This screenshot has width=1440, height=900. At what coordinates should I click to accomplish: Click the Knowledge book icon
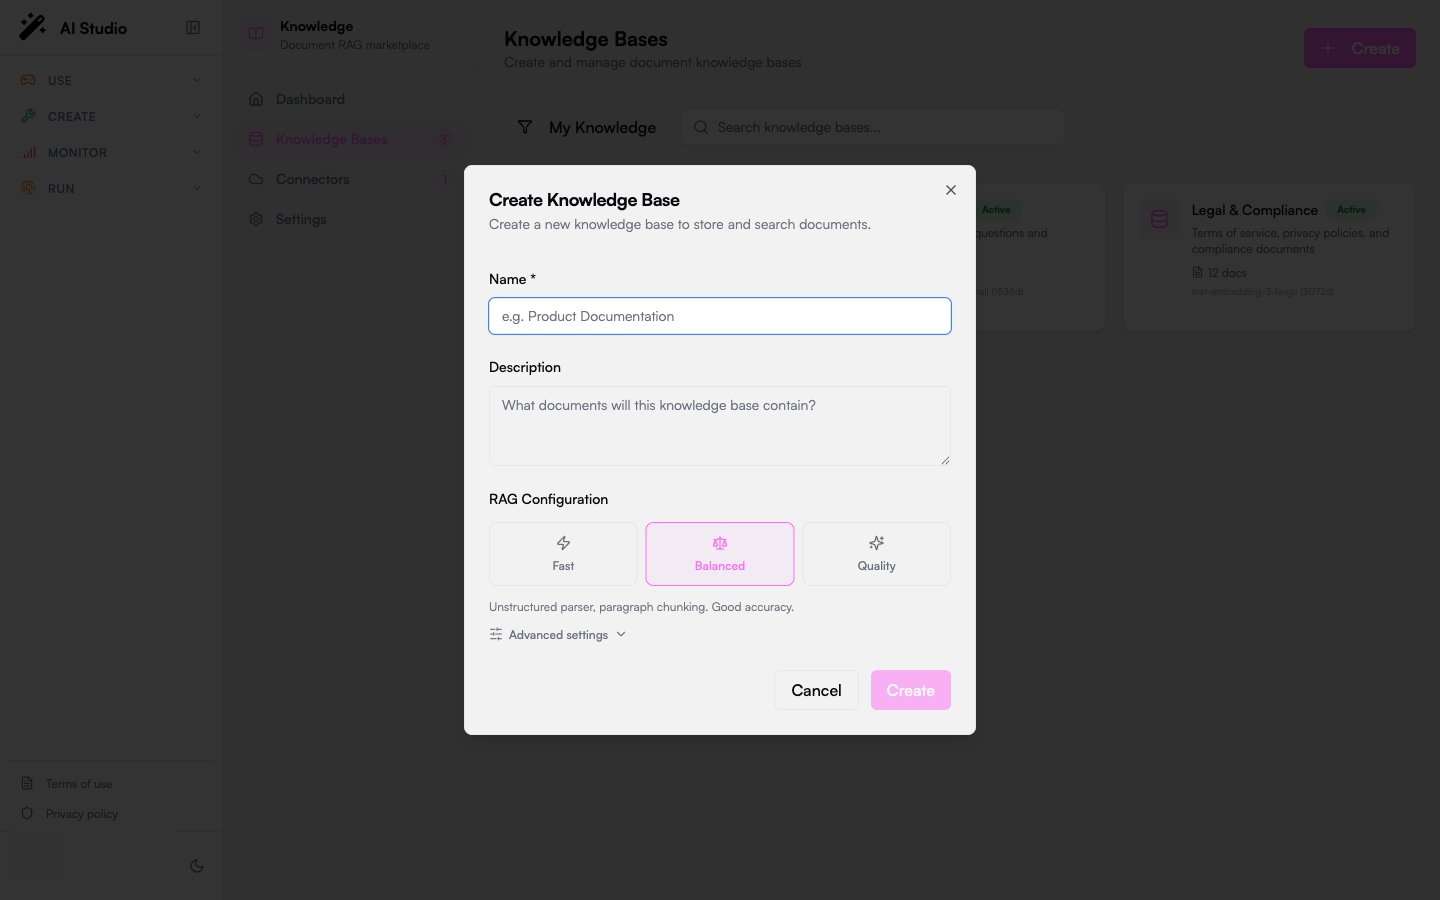(x=256, y=34)
